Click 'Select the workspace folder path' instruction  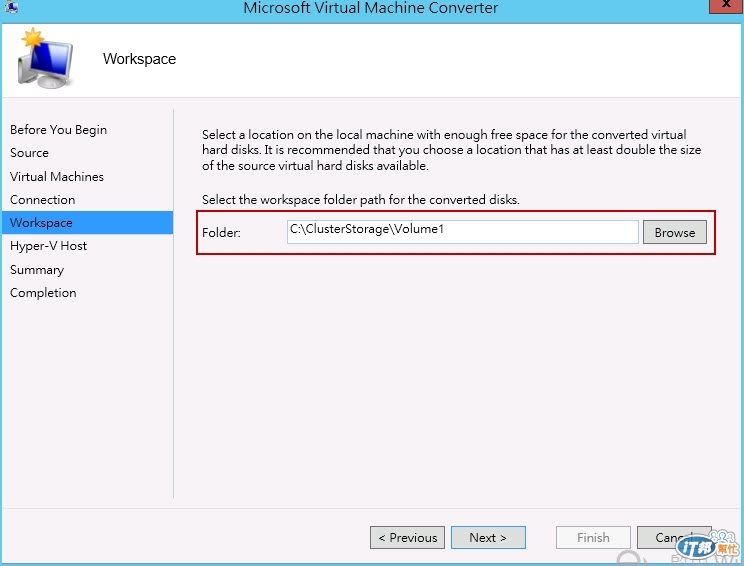pyautogui.click(x=361, y=200)
